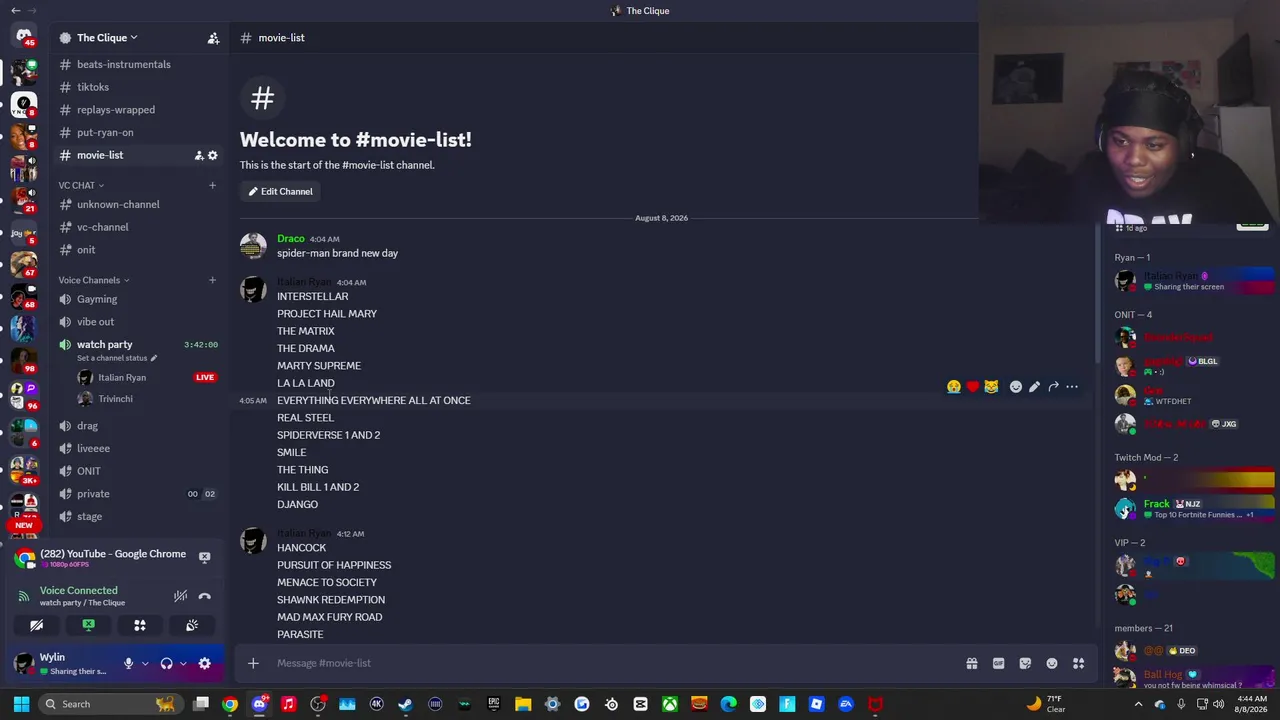Open Epic Games Launcher from taskbar
The width and height of the screenshot is (1280, 720).
click(494, 704)
